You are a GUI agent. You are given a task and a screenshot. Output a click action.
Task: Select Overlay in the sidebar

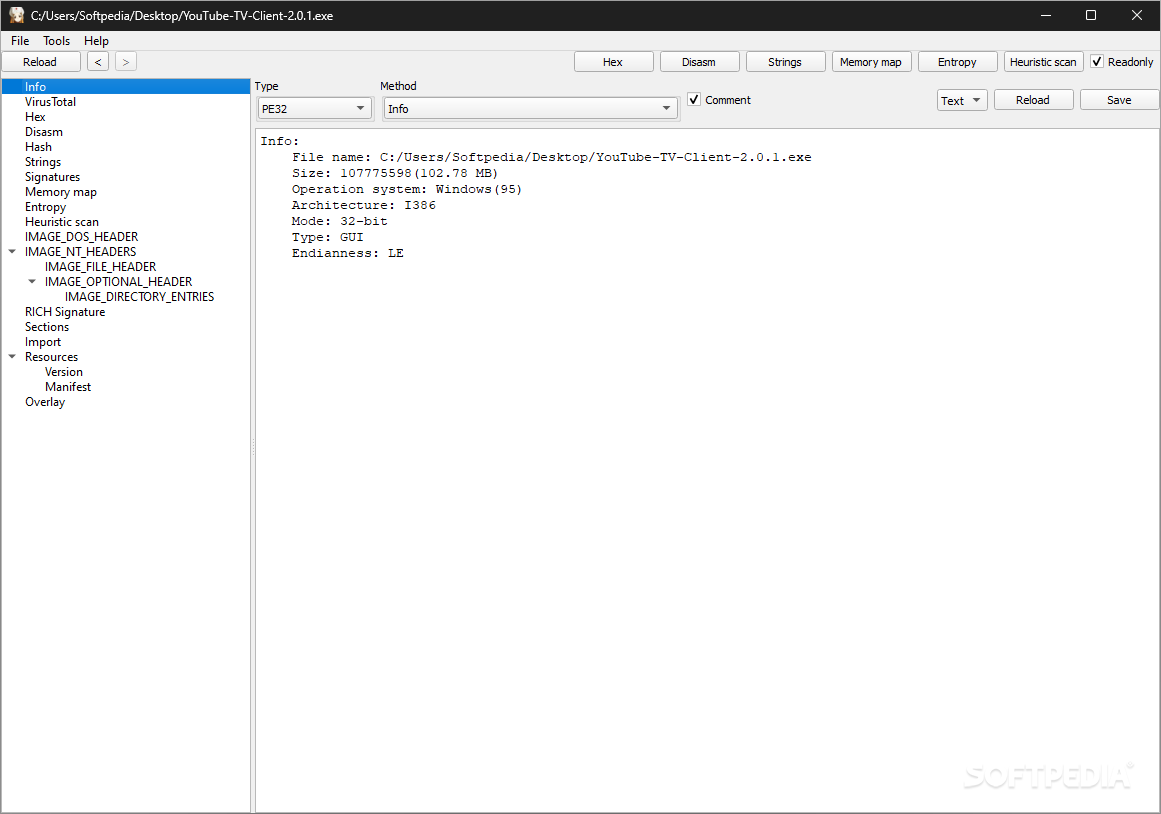tap(45, 402)
